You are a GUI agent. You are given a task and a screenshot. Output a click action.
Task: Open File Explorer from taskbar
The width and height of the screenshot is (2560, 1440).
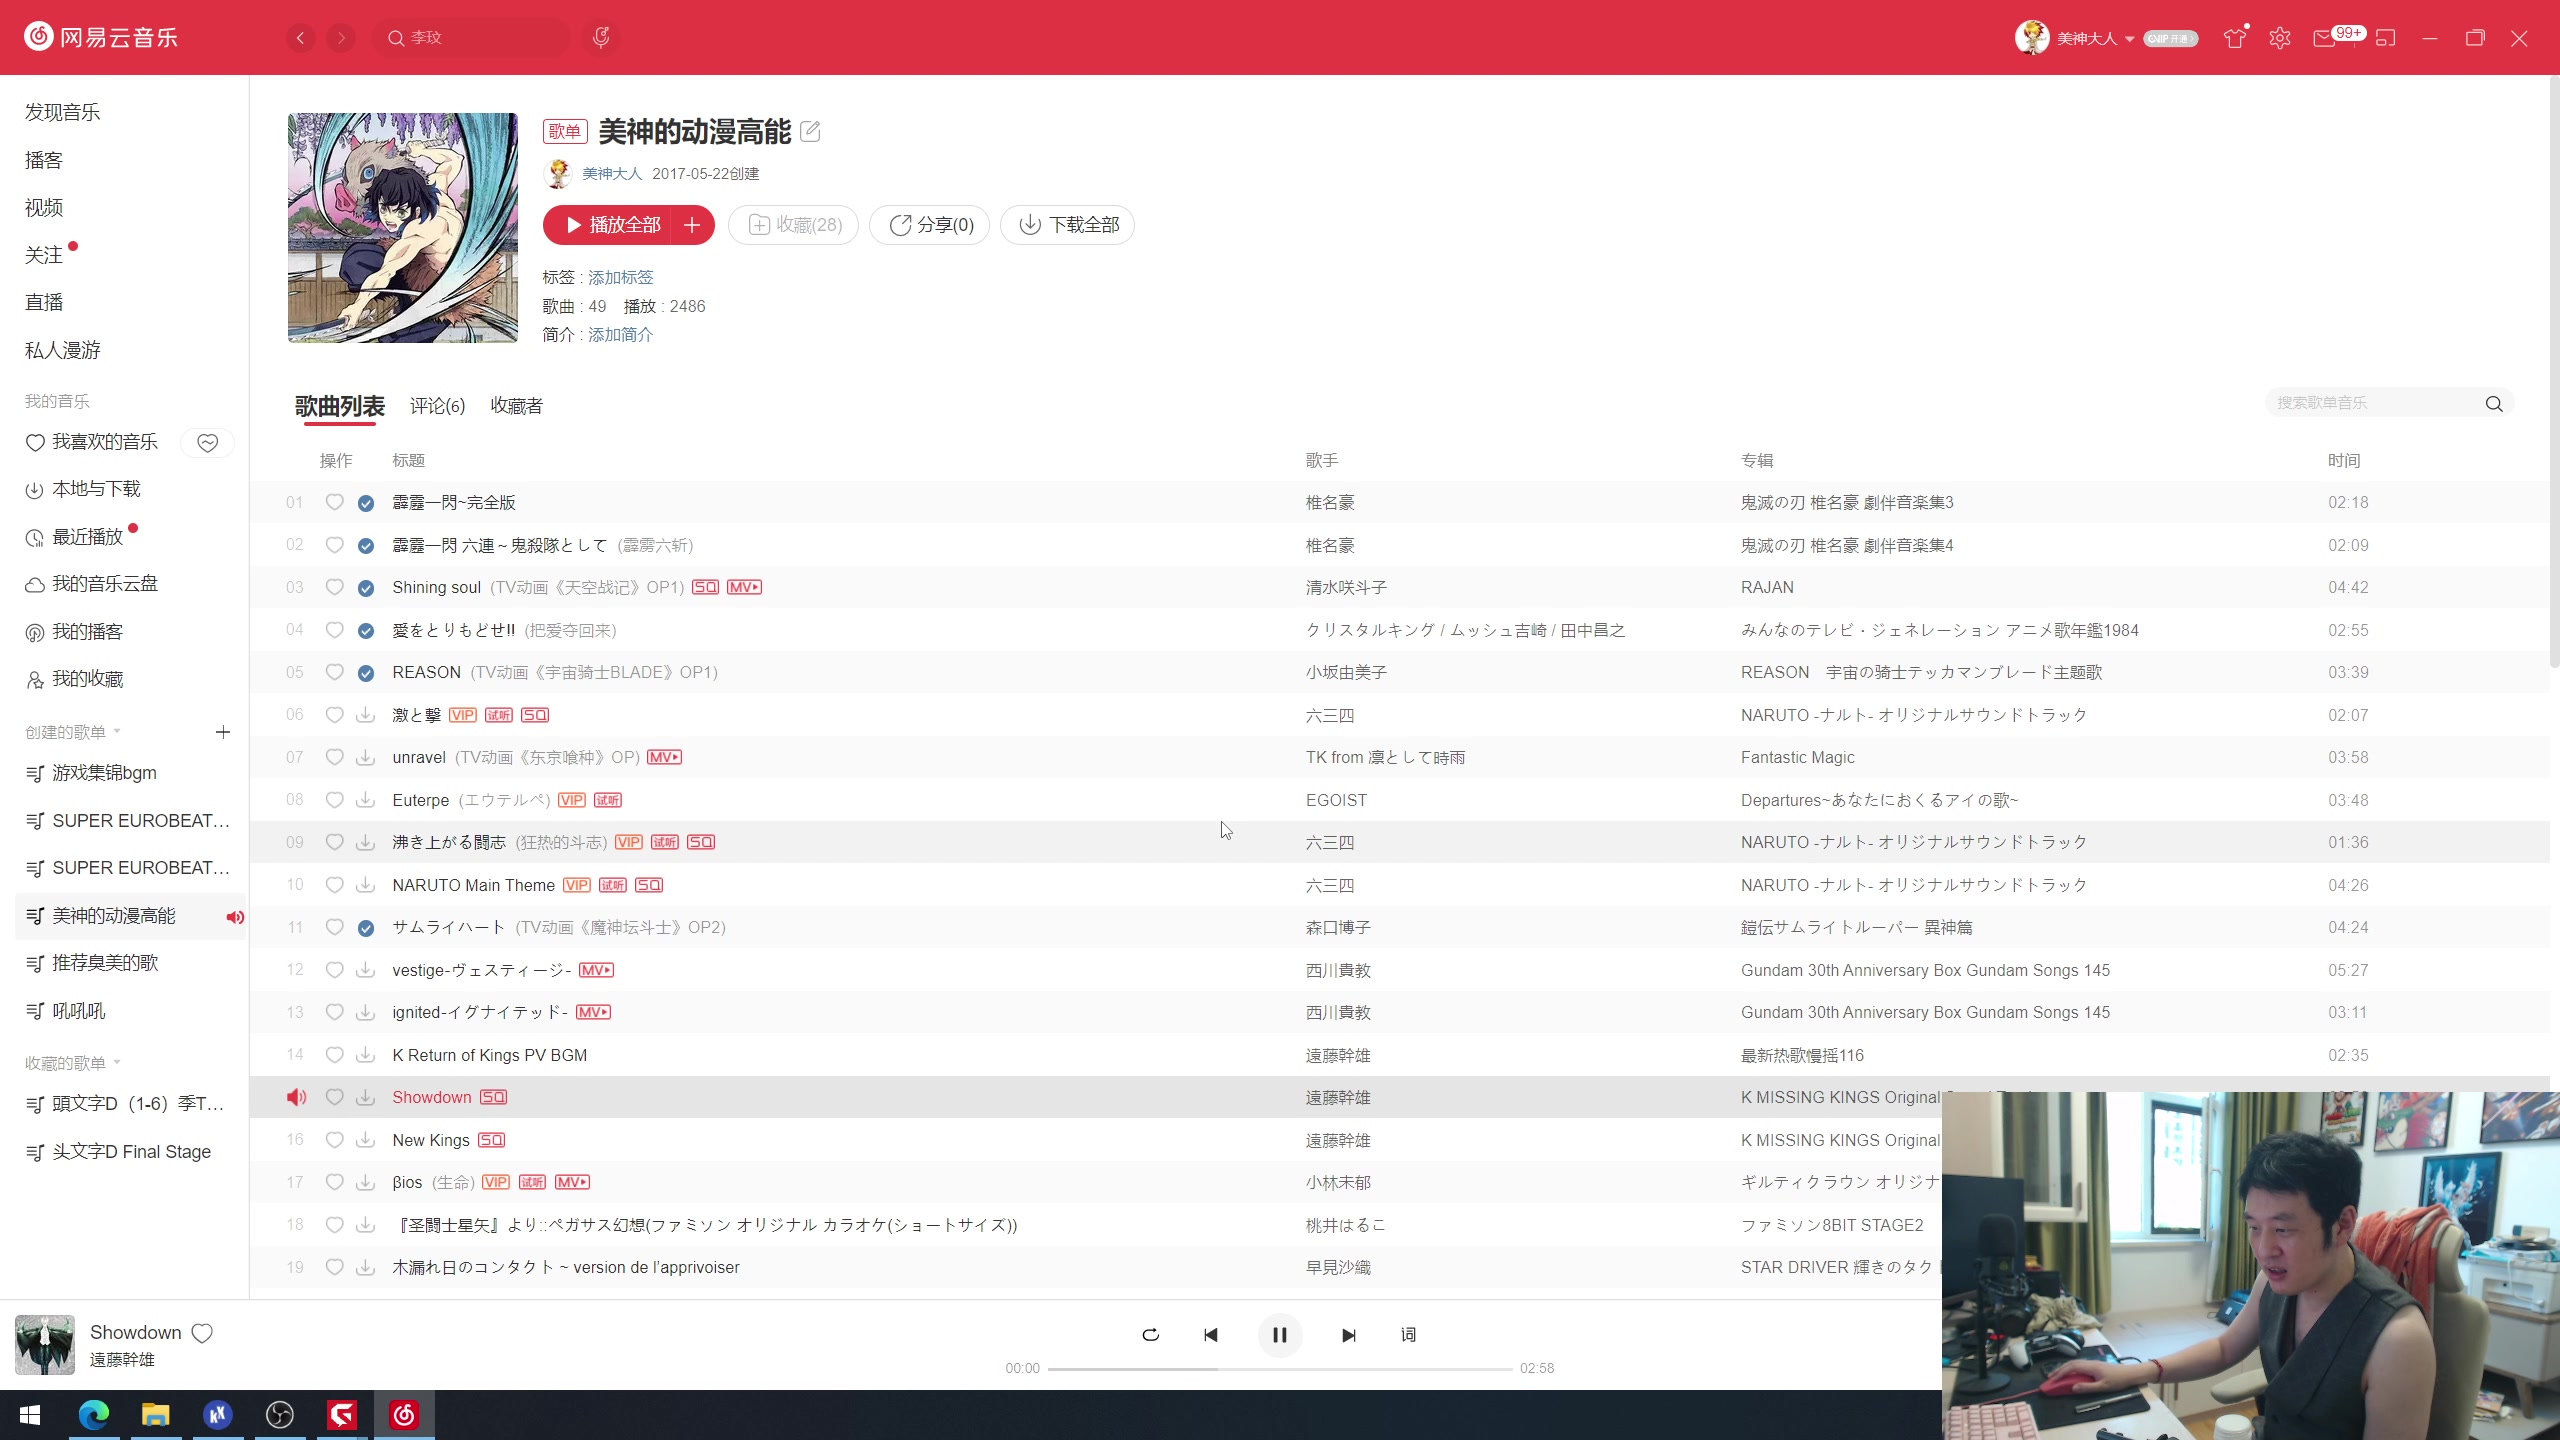[155, 1415]
